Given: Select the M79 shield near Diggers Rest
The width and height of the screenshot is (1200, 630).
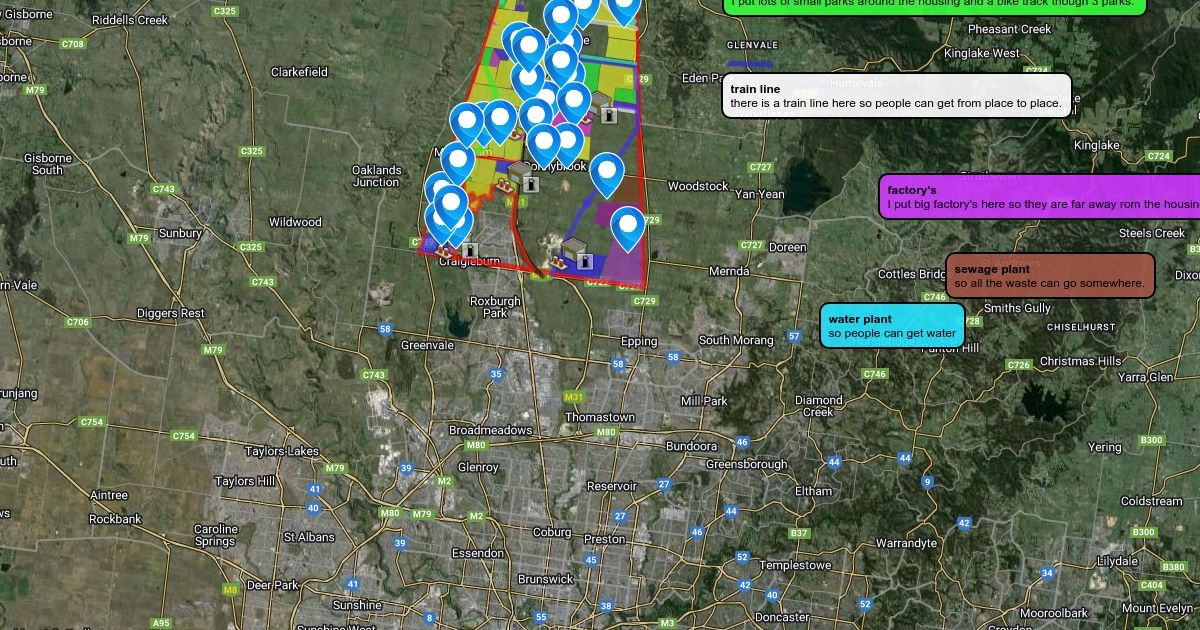Looking at the screenshot, I should [x=213, y=350].
